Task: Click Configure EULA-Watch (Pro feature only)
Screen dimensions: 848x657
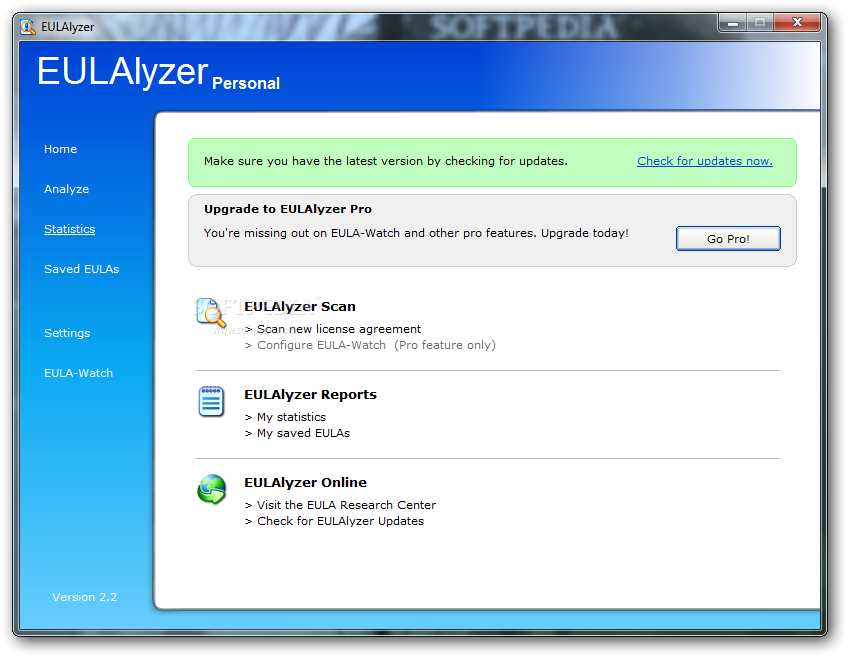Action: coord(376,345)
